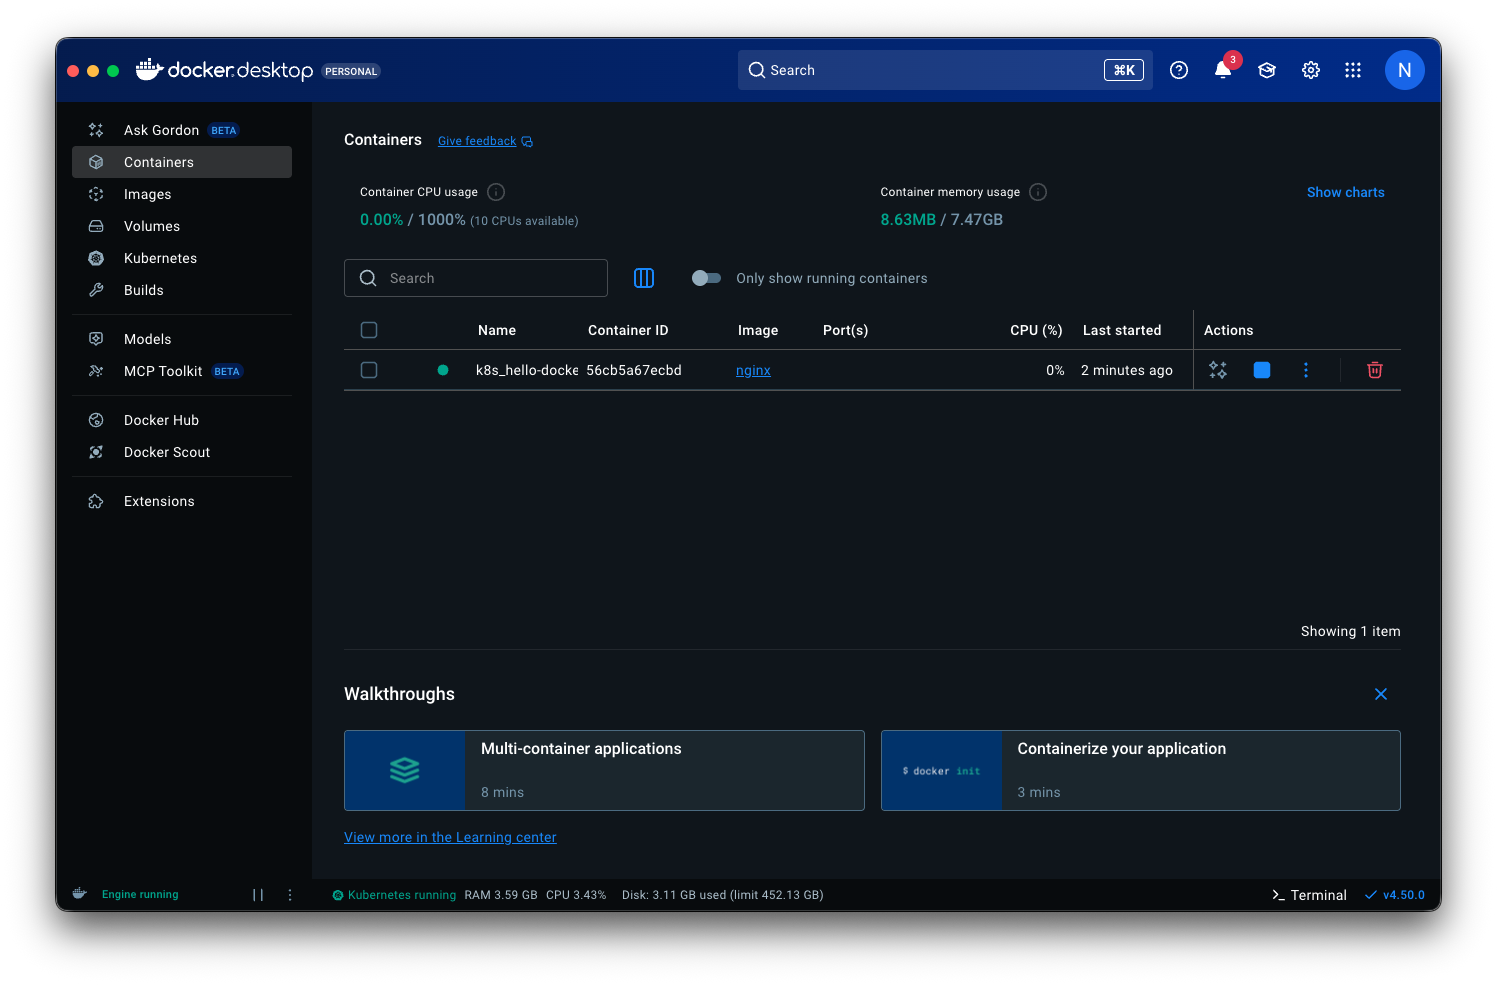
Task: Close the Walkthroughs section
Action: point(1381,694)
